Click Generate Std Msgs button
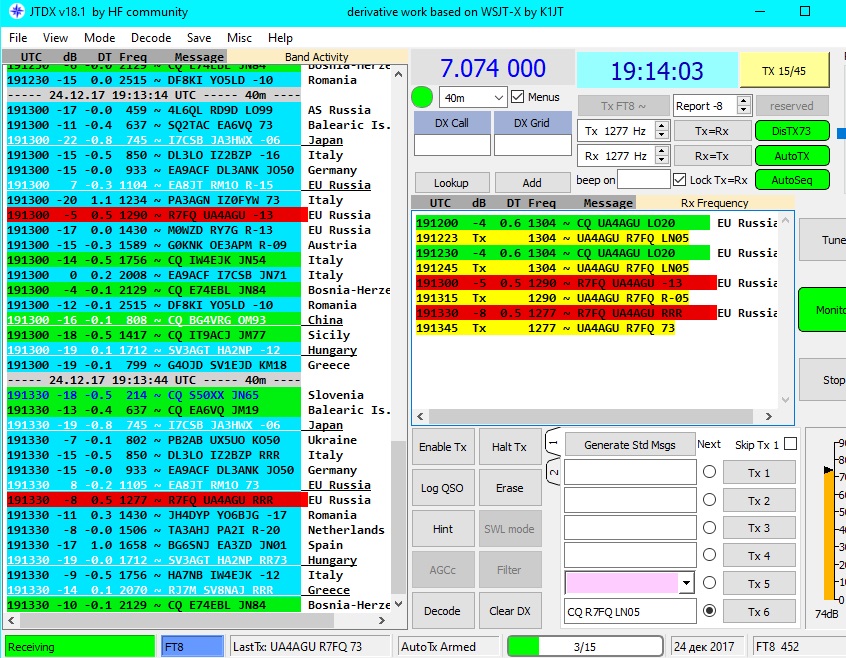Screen dimensions: 846x658 [x=629, y=445]
